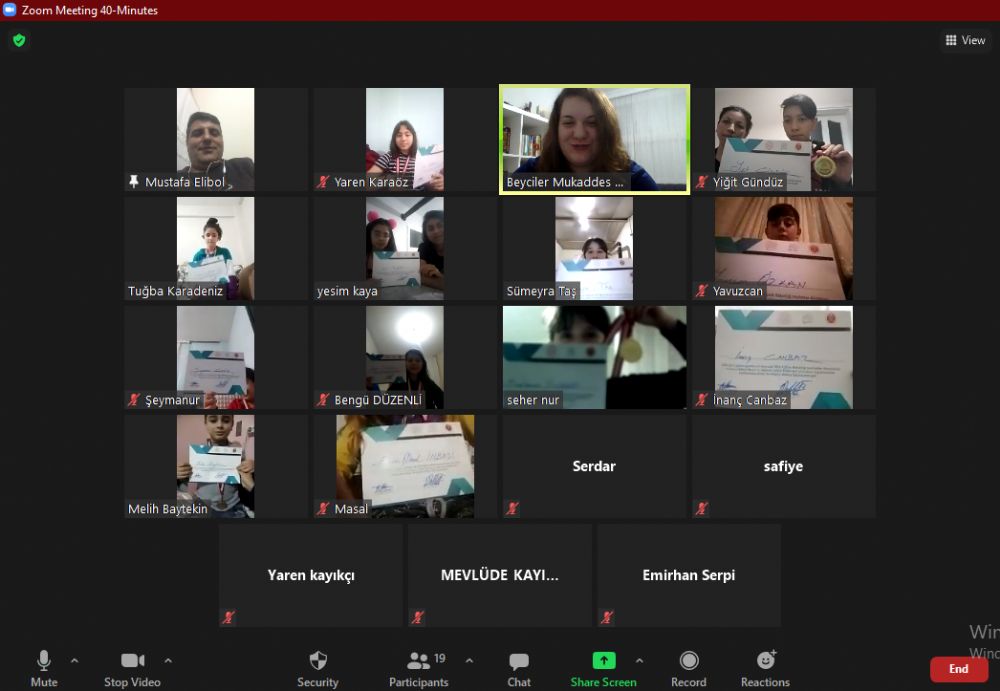Click Bengü DÜZENLİ's muted mic icon
The height and width of the screenshot is (691, 1000).
click(x=323, y=400)
